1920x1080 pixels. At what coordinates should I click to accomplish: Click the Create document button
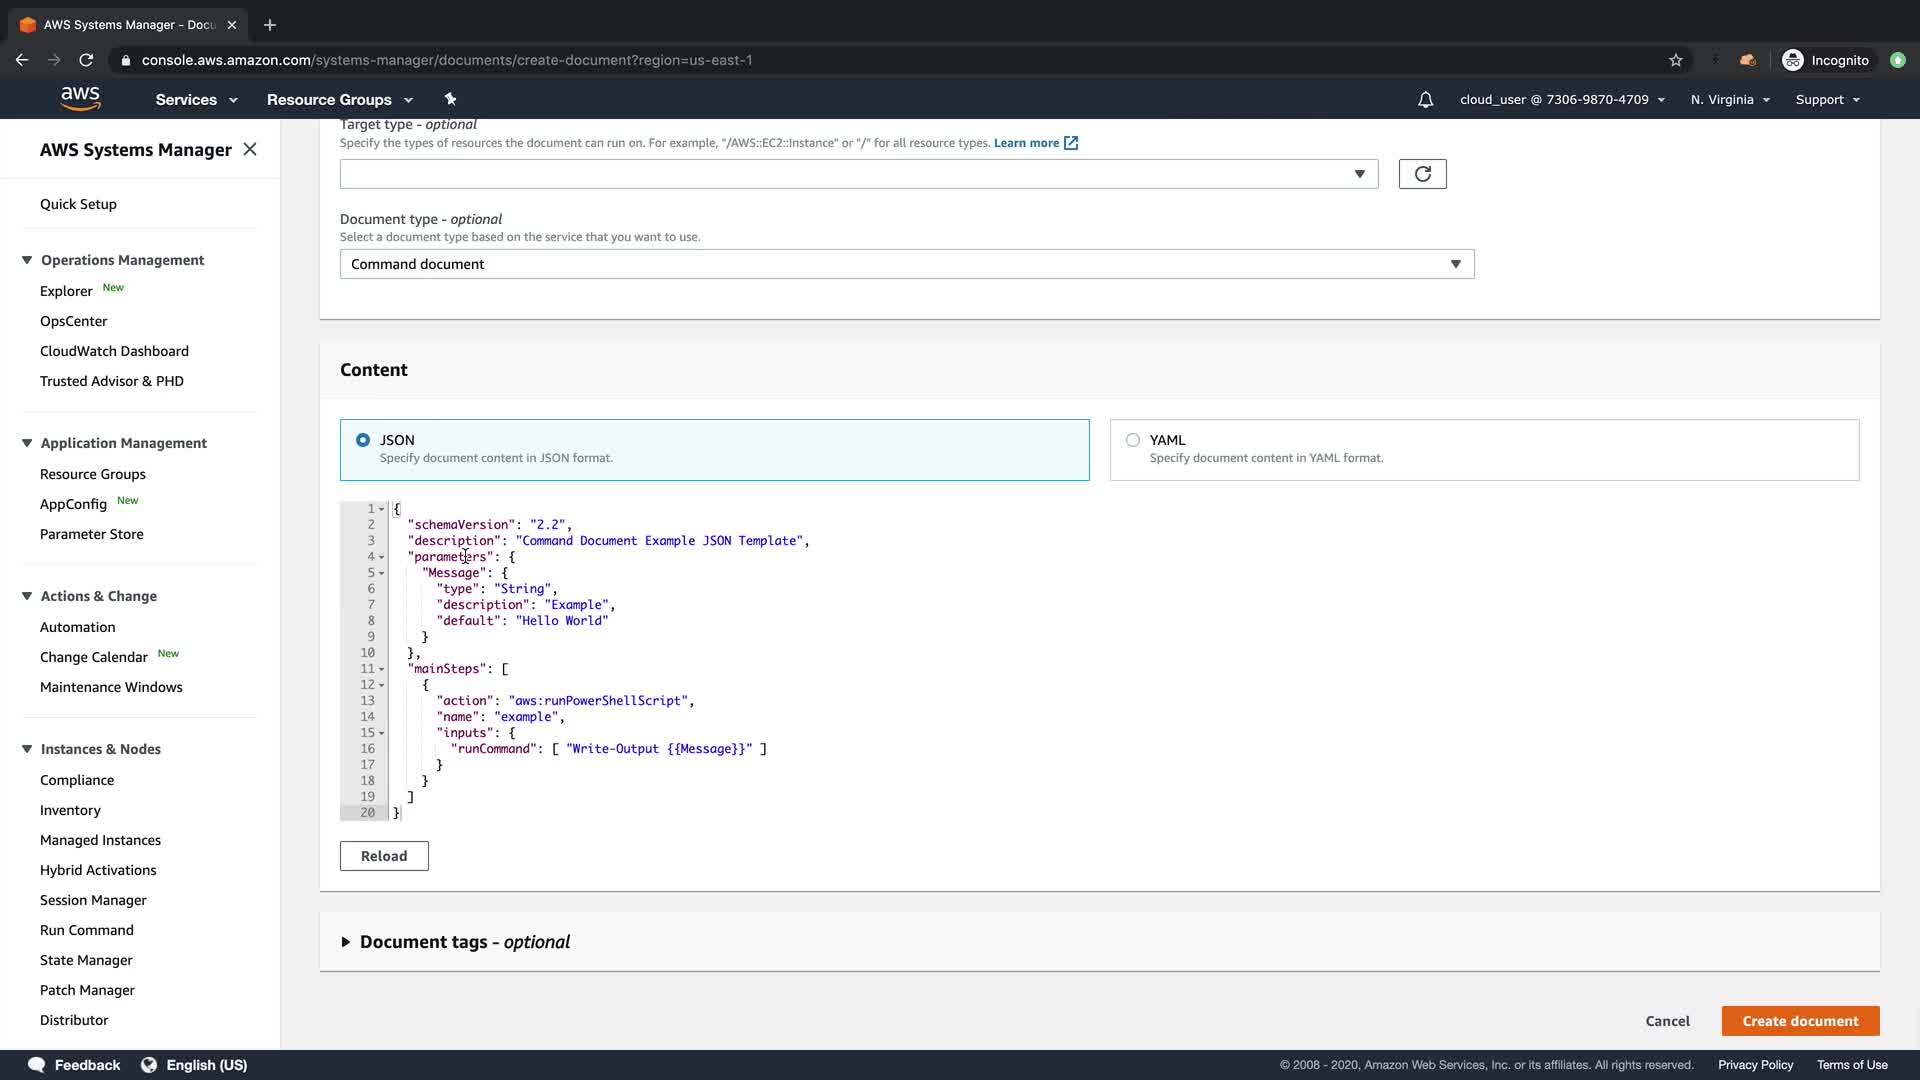pos(1800,1021)
